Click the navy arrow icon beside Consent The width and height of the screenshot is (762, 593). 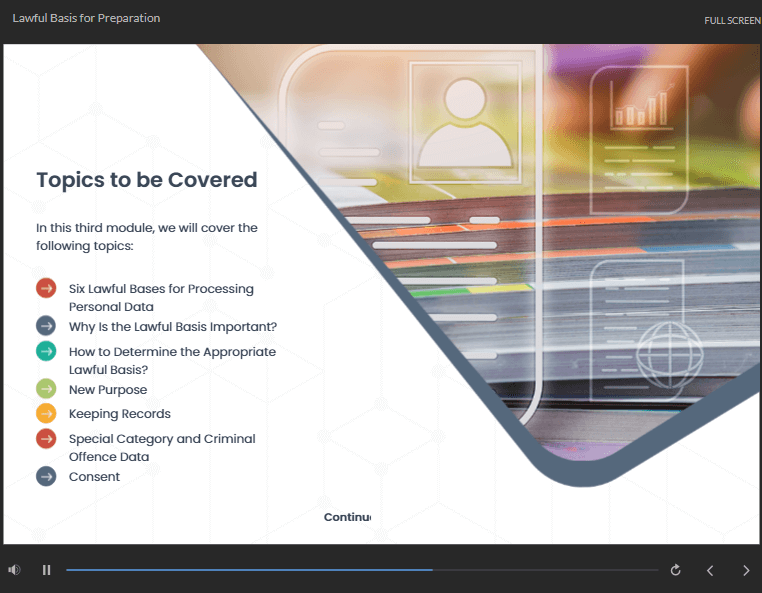pyautogui.click(x=46, y=476)
